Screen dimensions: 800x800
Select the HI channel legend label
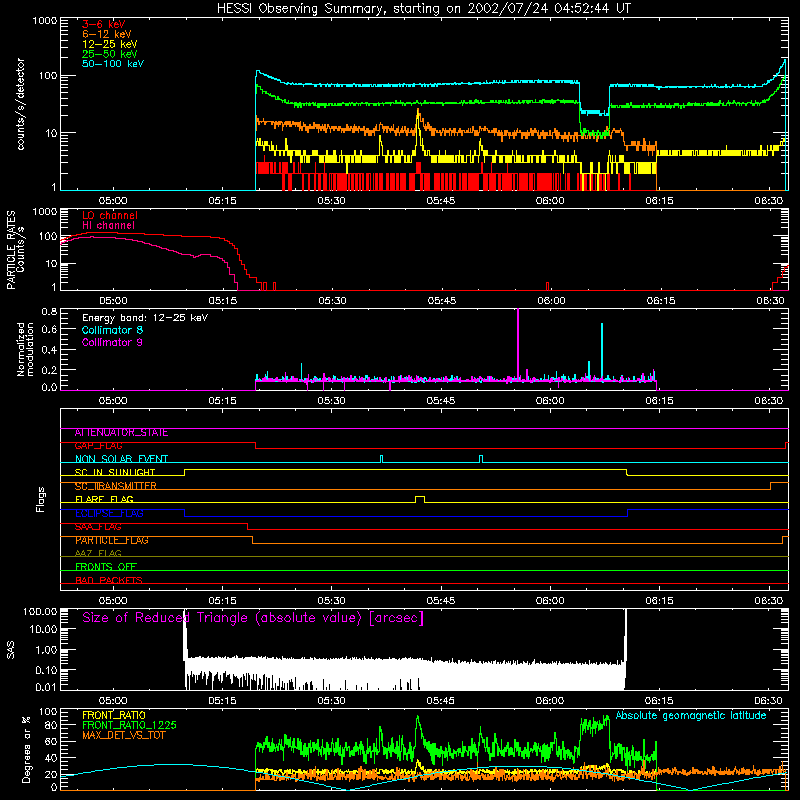(x=108, y=226)
